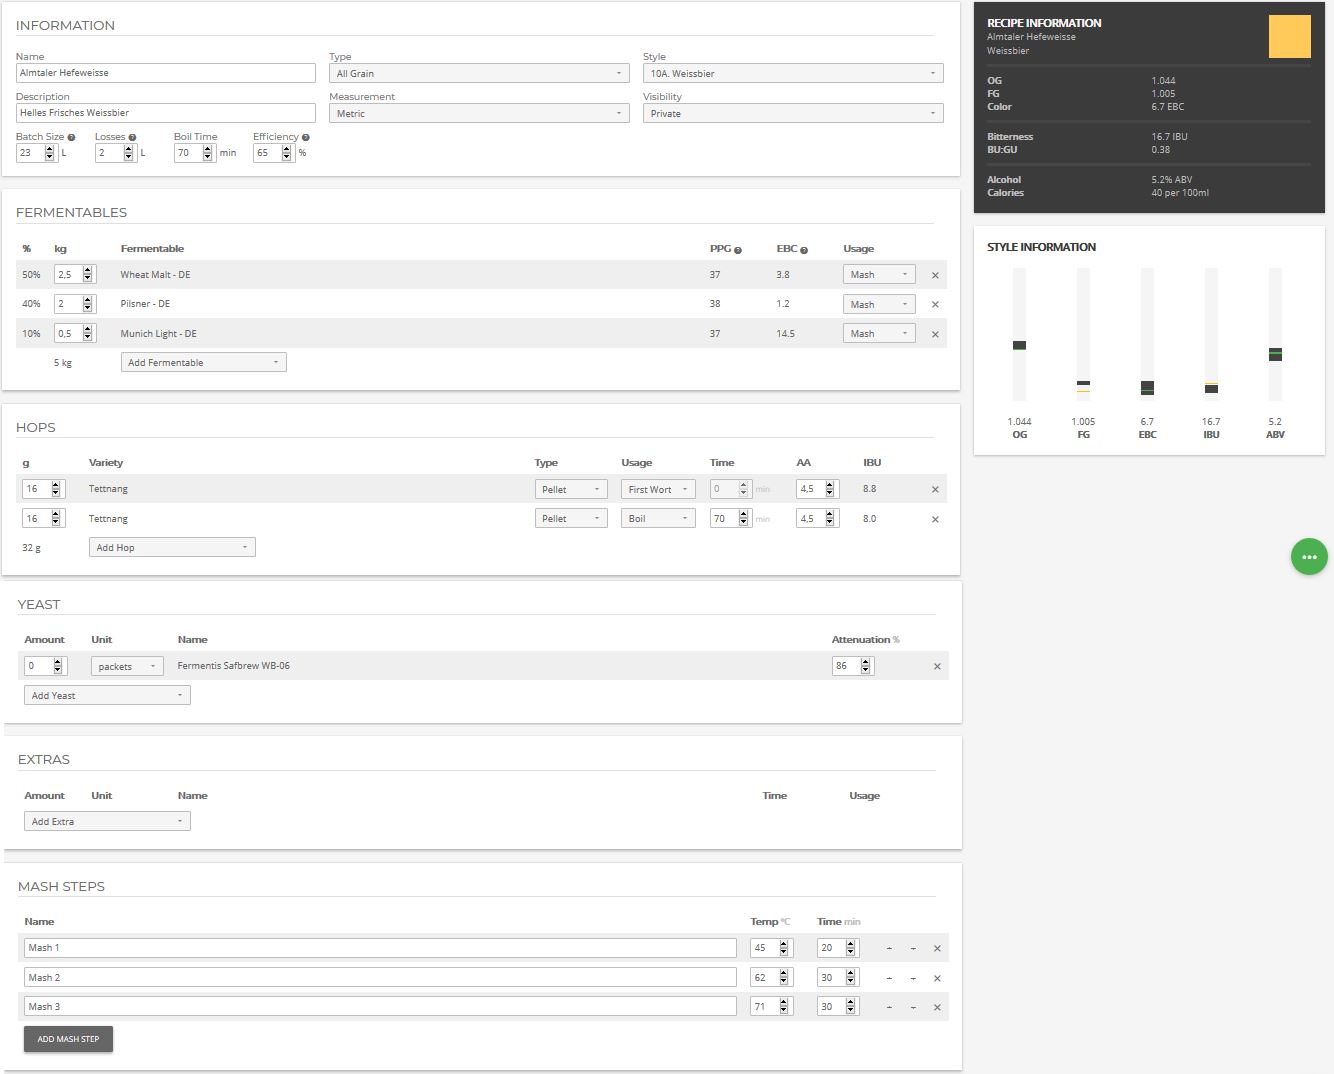Show the Efficiency help tooltip icon

point(306,138)
